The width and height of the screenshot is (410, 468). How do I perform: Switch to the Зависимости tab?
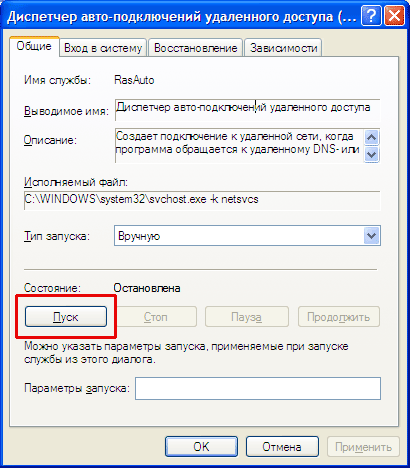283,48
